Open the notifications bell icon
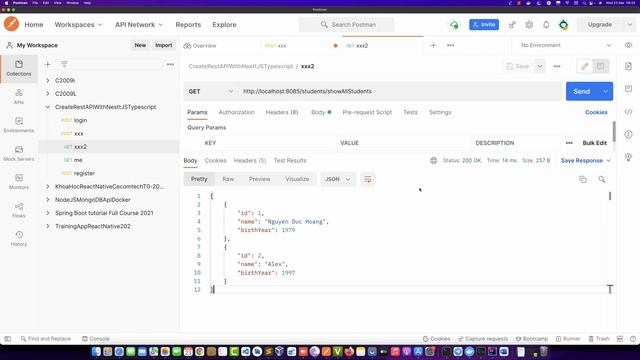 [546, 24]
